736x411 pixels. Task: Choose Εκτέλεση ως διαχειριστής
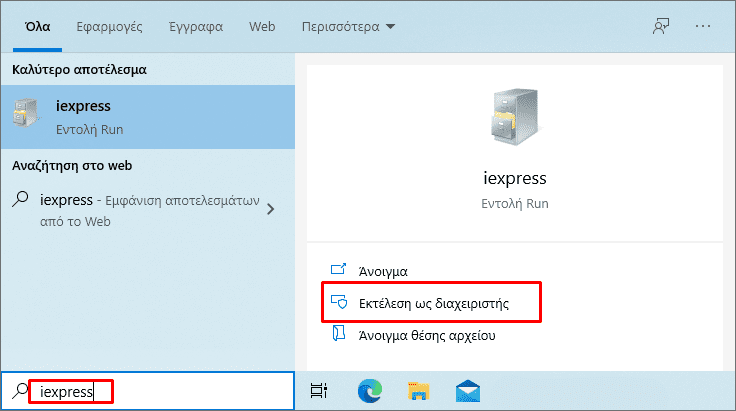[432, 303]
